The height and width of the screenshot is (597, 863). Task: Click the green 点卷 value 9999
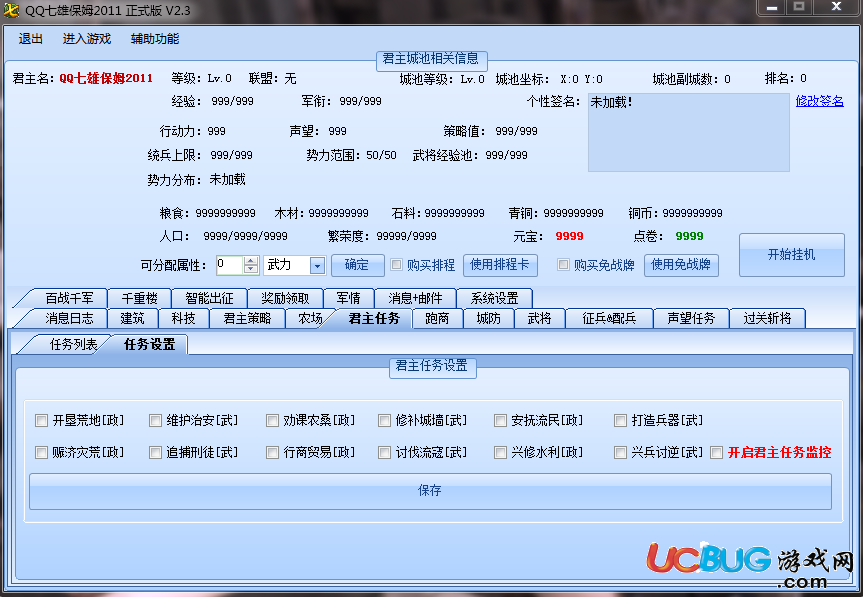(x=689, y=236)
